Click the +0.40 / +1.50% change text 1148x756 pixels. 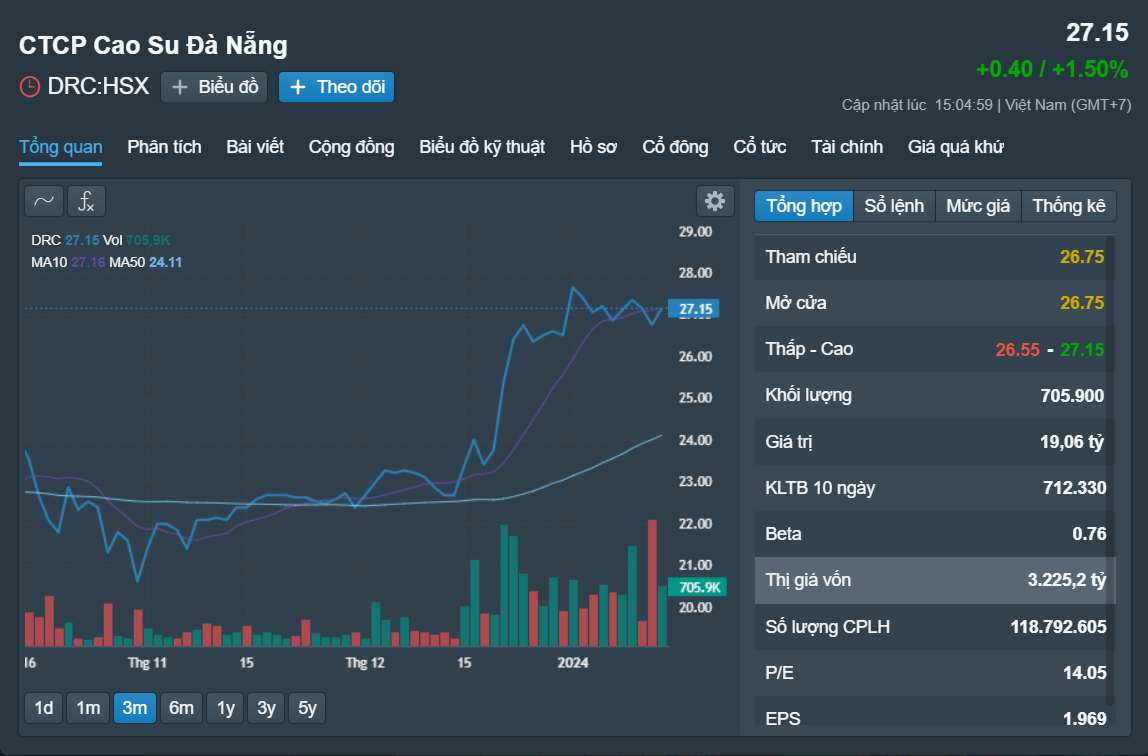[x=1052, y=69]
